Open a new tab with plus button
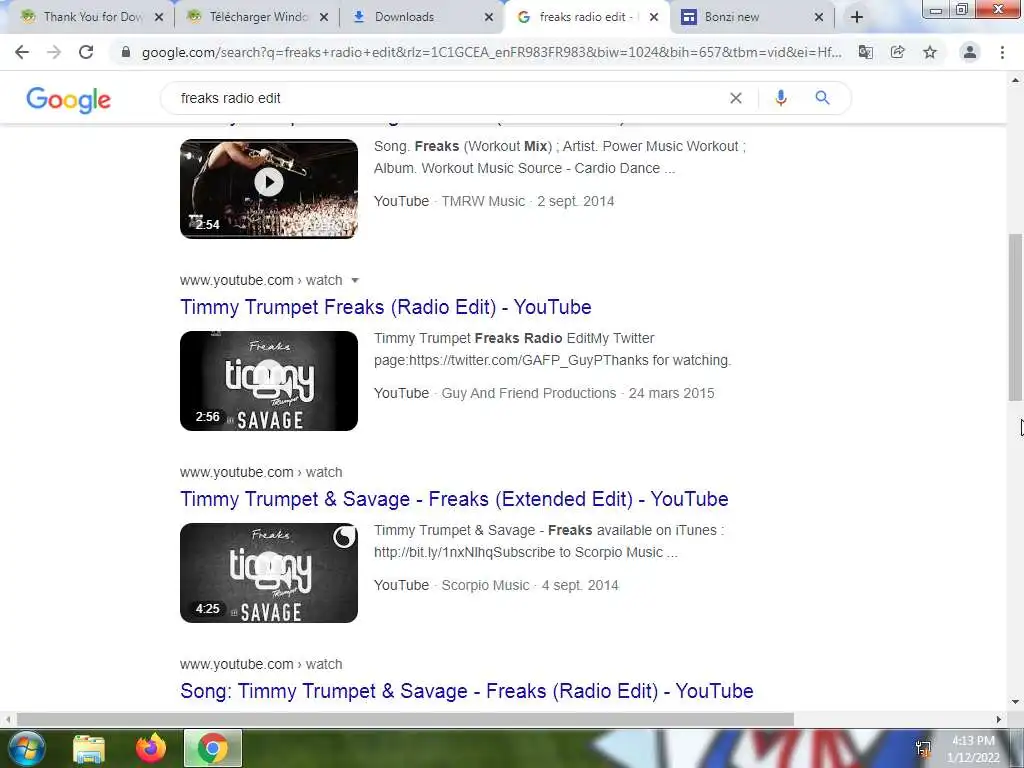The height and width of the screenshot is (768, 1024). pyautogui.click(x=857, y=17)
